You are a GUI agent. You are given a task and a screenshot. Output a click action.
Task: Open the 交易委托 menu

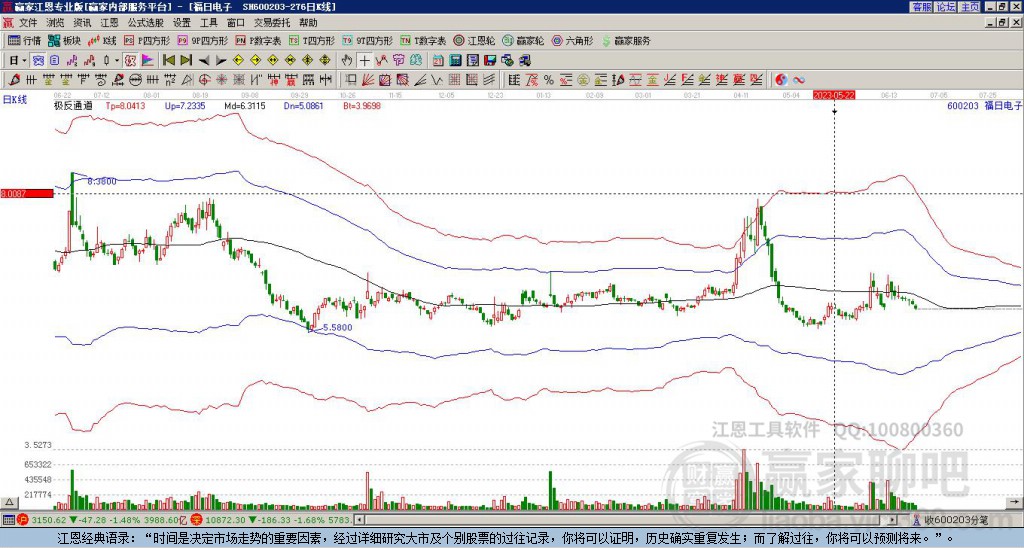pyautogui.click(x=272, y=23)
